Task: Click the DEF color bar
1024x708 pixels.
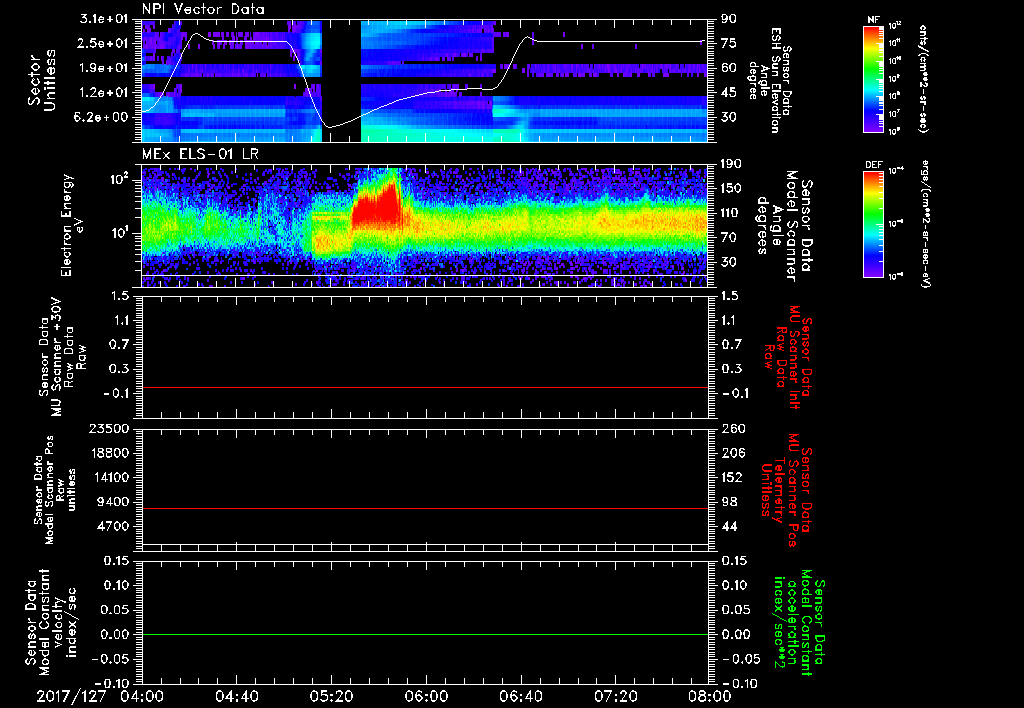Action: [x=873, y=224]
